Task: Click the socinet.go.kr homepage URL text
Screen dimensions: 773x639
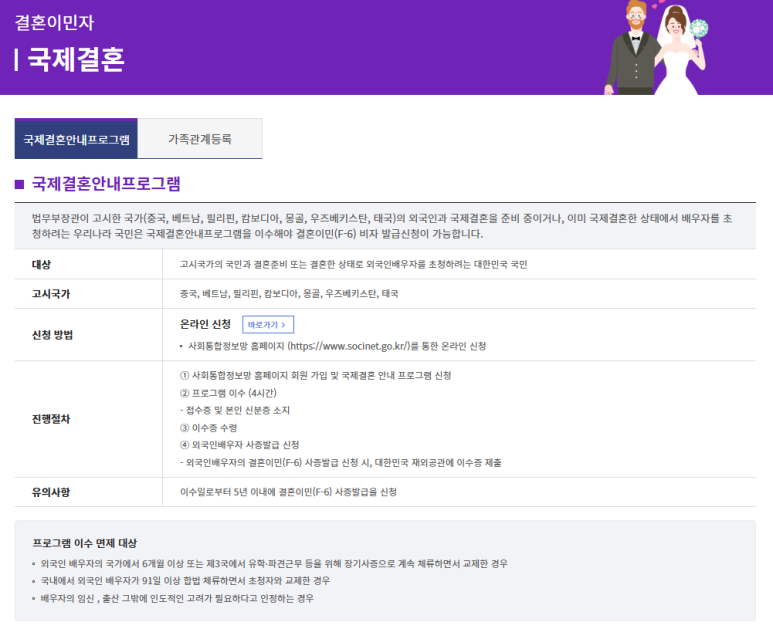Action: click(x=349, y=346)
